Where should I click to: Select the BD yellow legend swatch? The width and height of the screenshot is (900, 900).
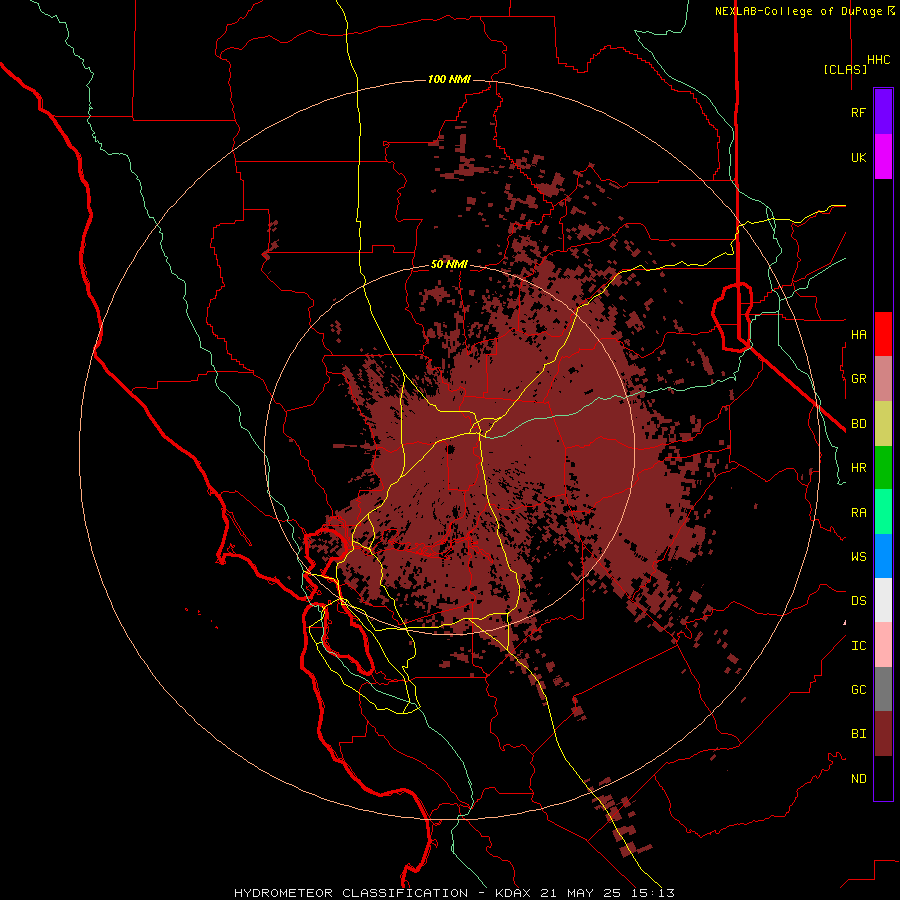883,423
